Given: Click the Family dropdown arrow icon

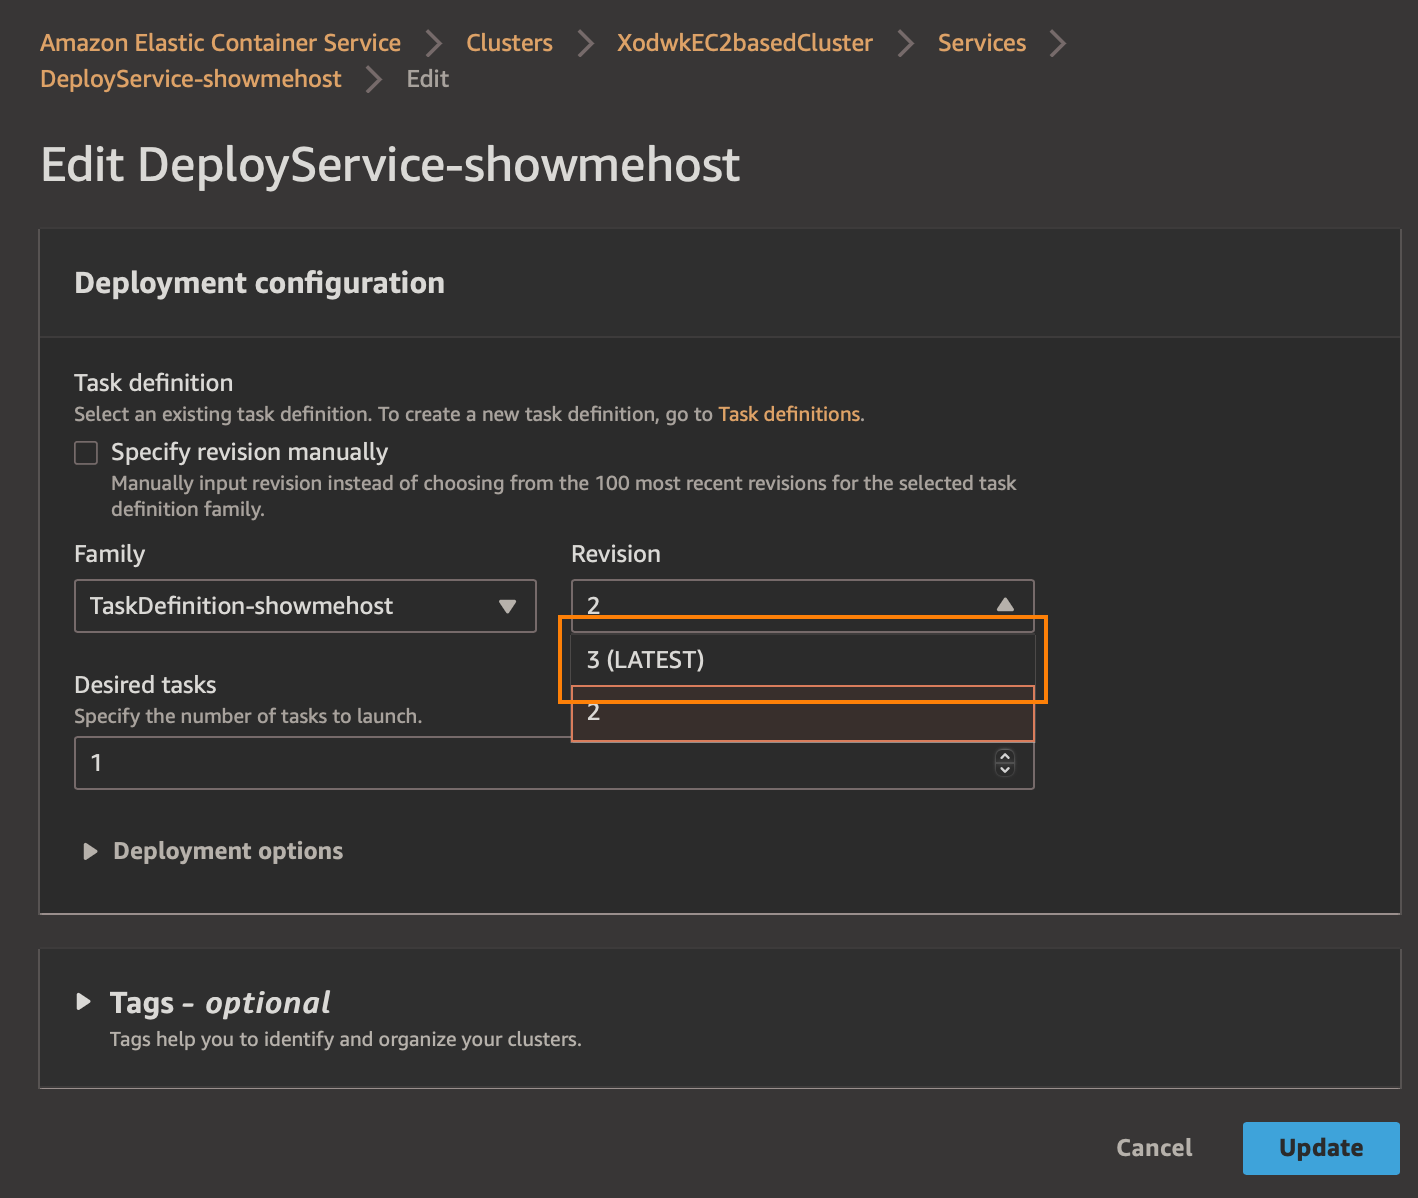Looking at the screenshot, I should coord(507,606).
